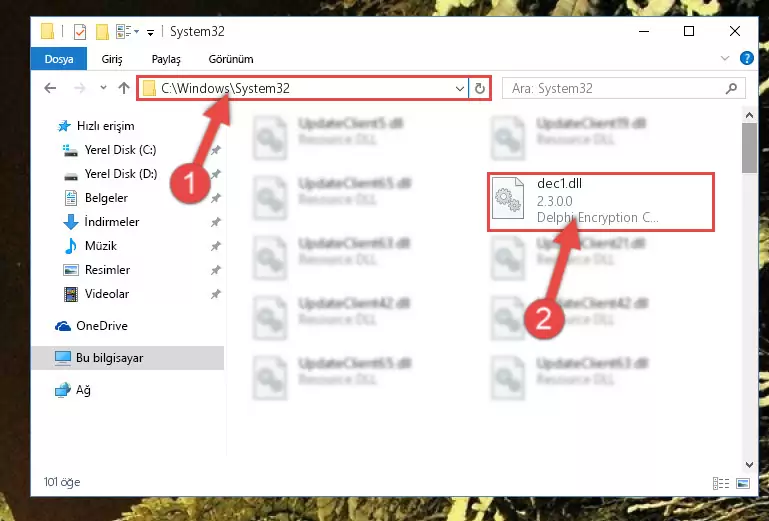This screenshot has width=769, height=521.
Task: Select Bu bilgisayar in navigation pane
Action: coord(128,358)
